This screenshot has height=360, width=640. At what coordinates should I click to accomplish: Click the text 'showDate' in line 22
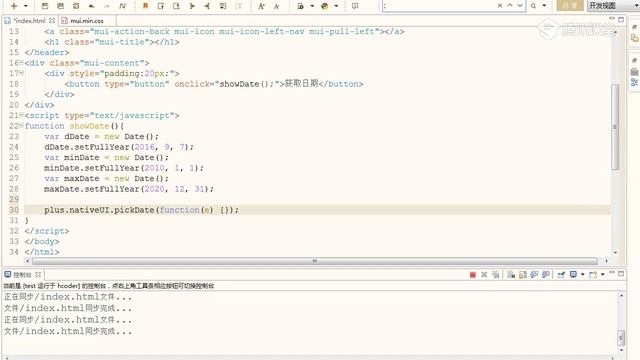tap(89, 126)
